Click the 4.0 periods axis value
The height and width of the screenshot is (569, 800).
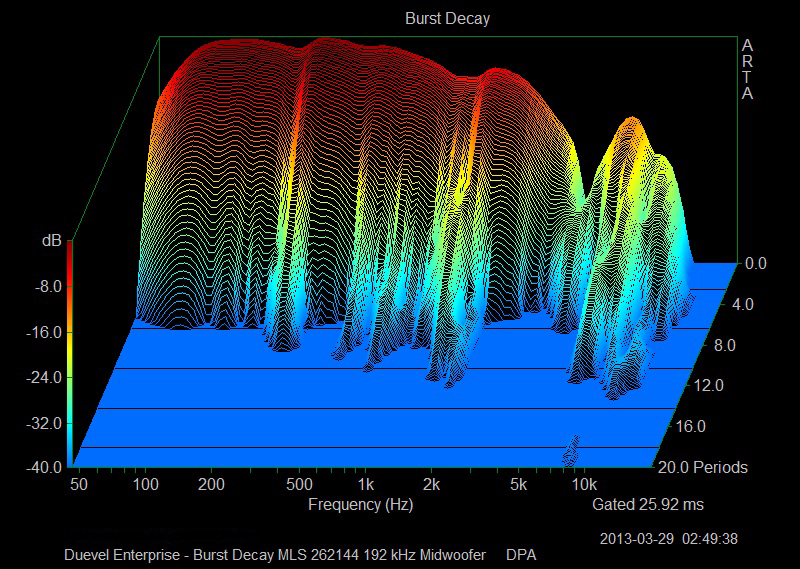742,305
